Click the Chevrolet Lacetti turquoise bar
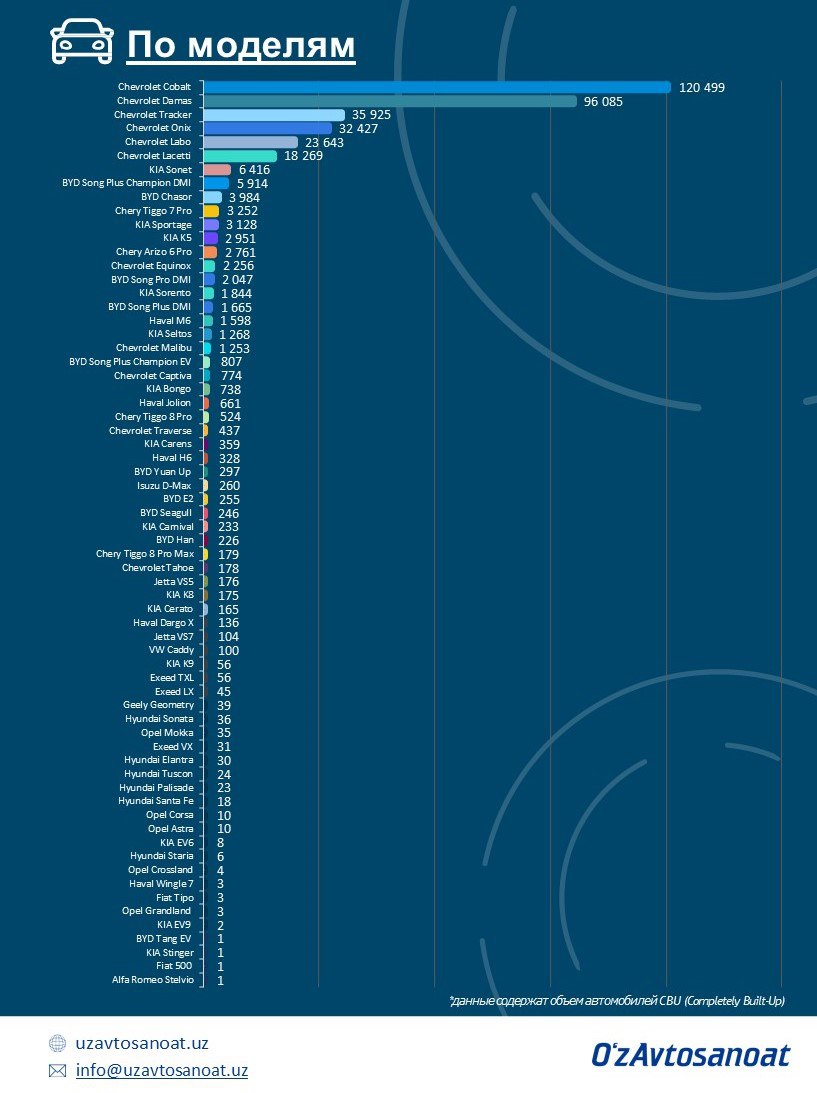This screenshot has width=817, height=1093. coord(239,156)
